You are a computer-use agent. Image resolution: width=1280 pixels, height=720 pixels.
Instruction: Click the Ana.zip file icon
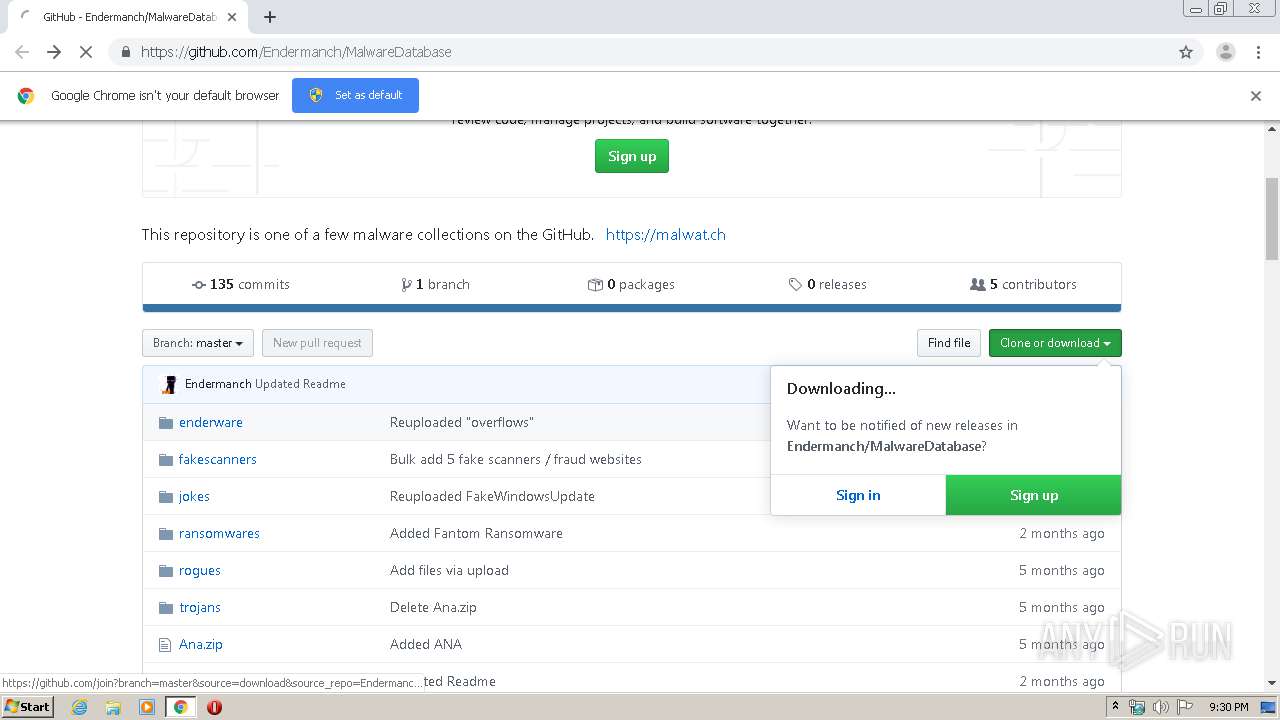click(x=166, y=645)
